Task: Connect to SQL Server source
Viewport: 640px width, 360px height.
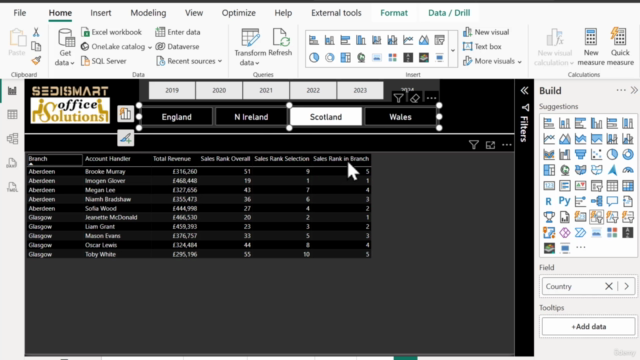Action: (x=104, y=61)
